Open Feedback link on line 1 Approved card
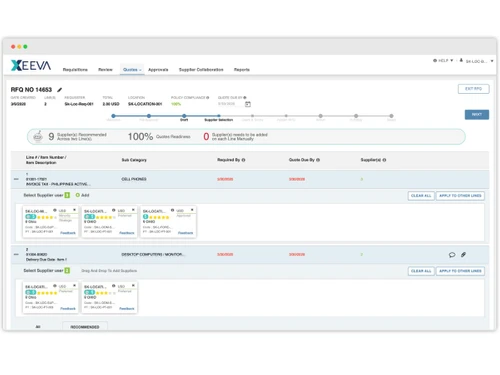The image size is (500, 375). point(186,233)
